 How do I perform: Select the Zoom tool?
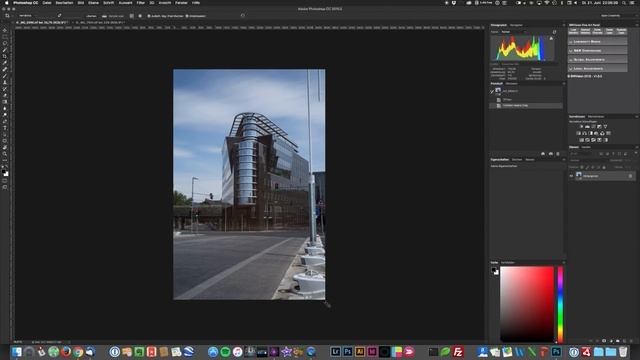pyautogui.click(x=5, y=154)
